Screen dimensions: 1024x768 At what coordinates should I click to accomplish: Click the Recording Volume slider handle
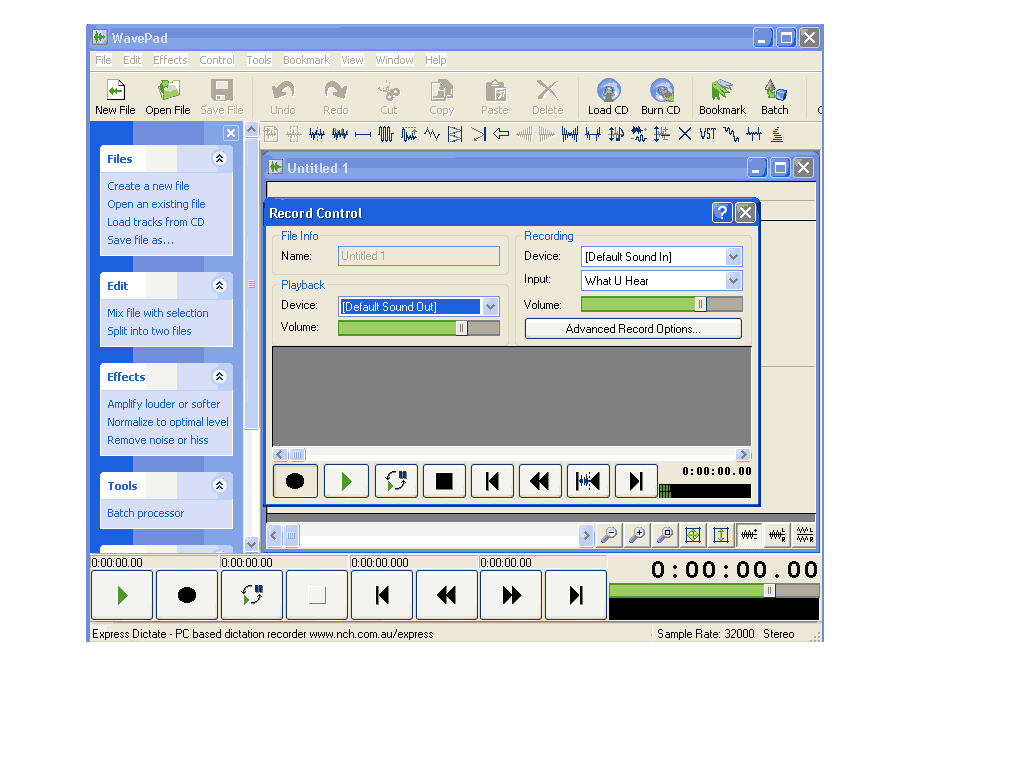[x=700, y=304]
